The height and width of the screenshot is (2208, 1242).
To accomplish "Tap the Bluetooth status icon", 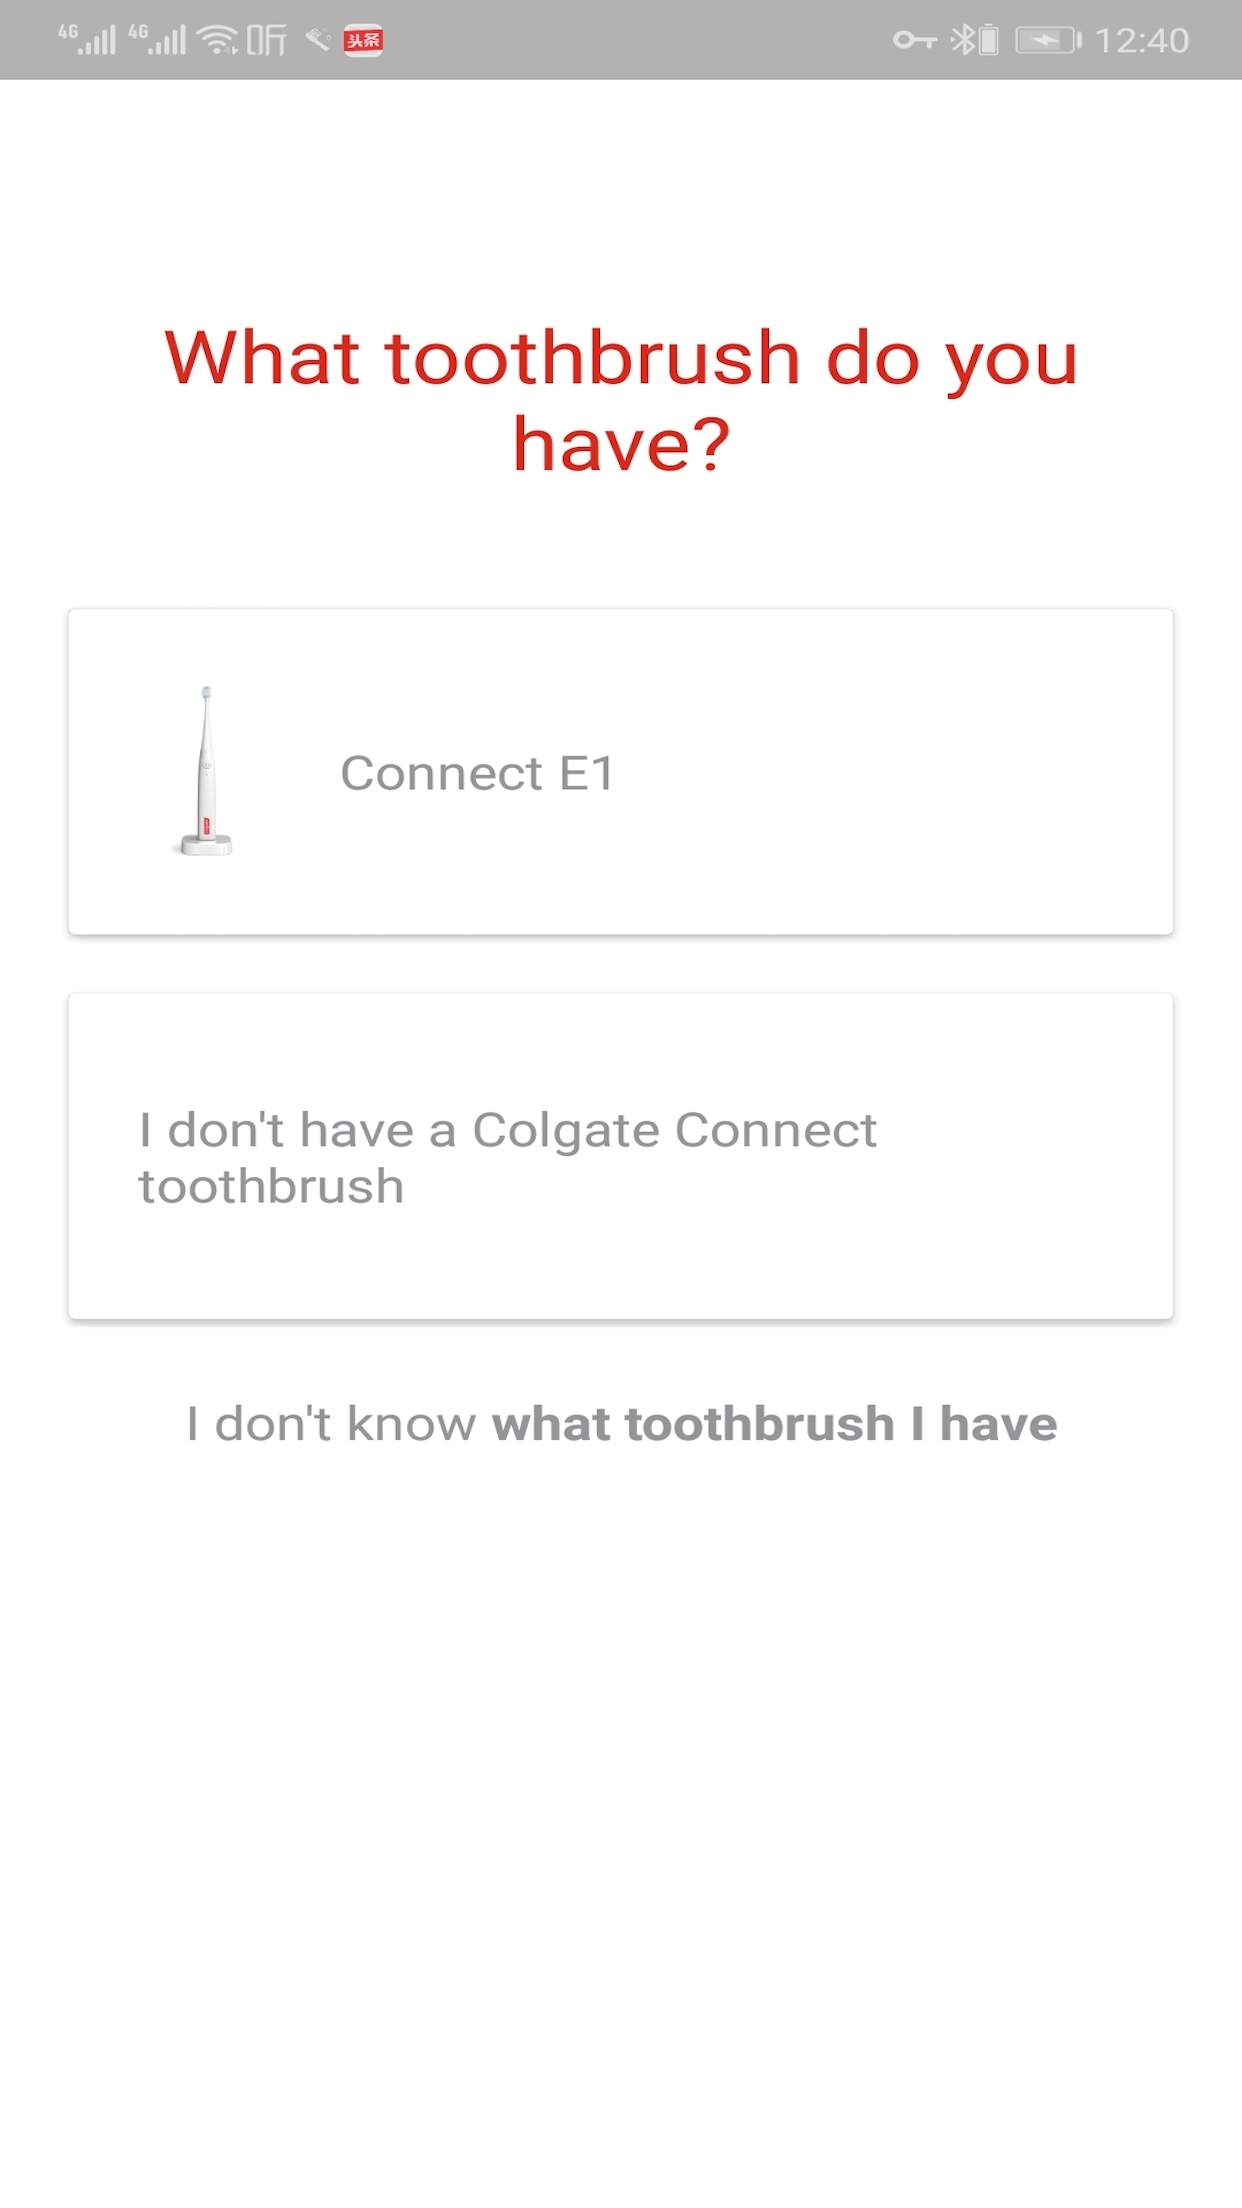I will click(x=962, y=40).
